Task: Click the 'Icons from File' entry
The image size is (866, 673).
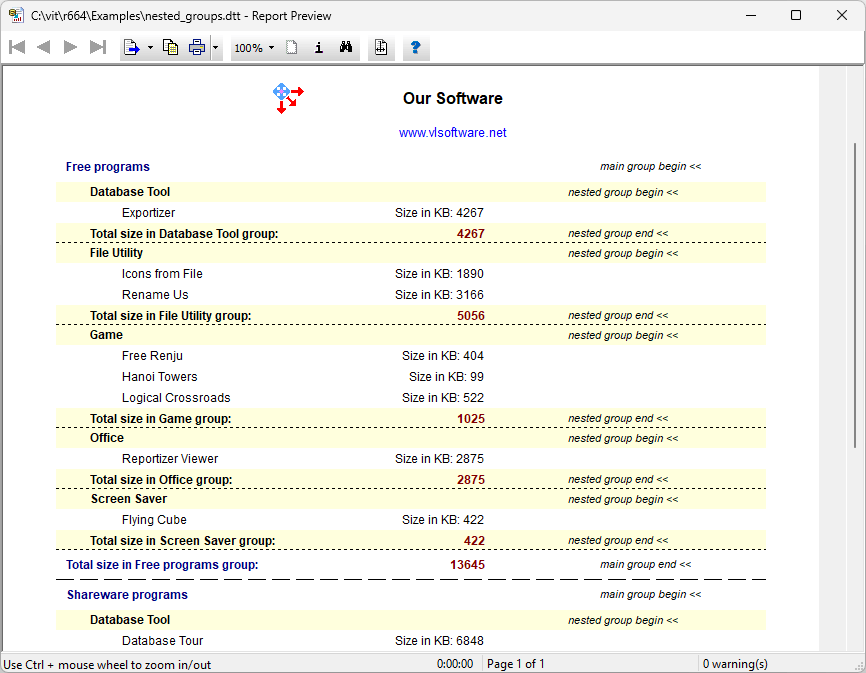Action: pos(162,274)
